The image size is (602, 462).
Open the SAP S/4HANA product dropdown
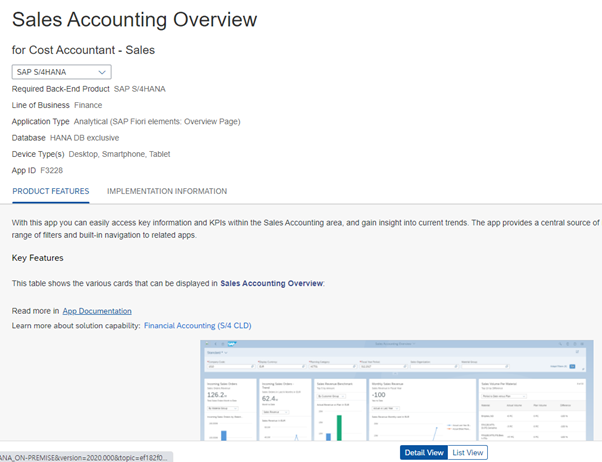(61, 72)
